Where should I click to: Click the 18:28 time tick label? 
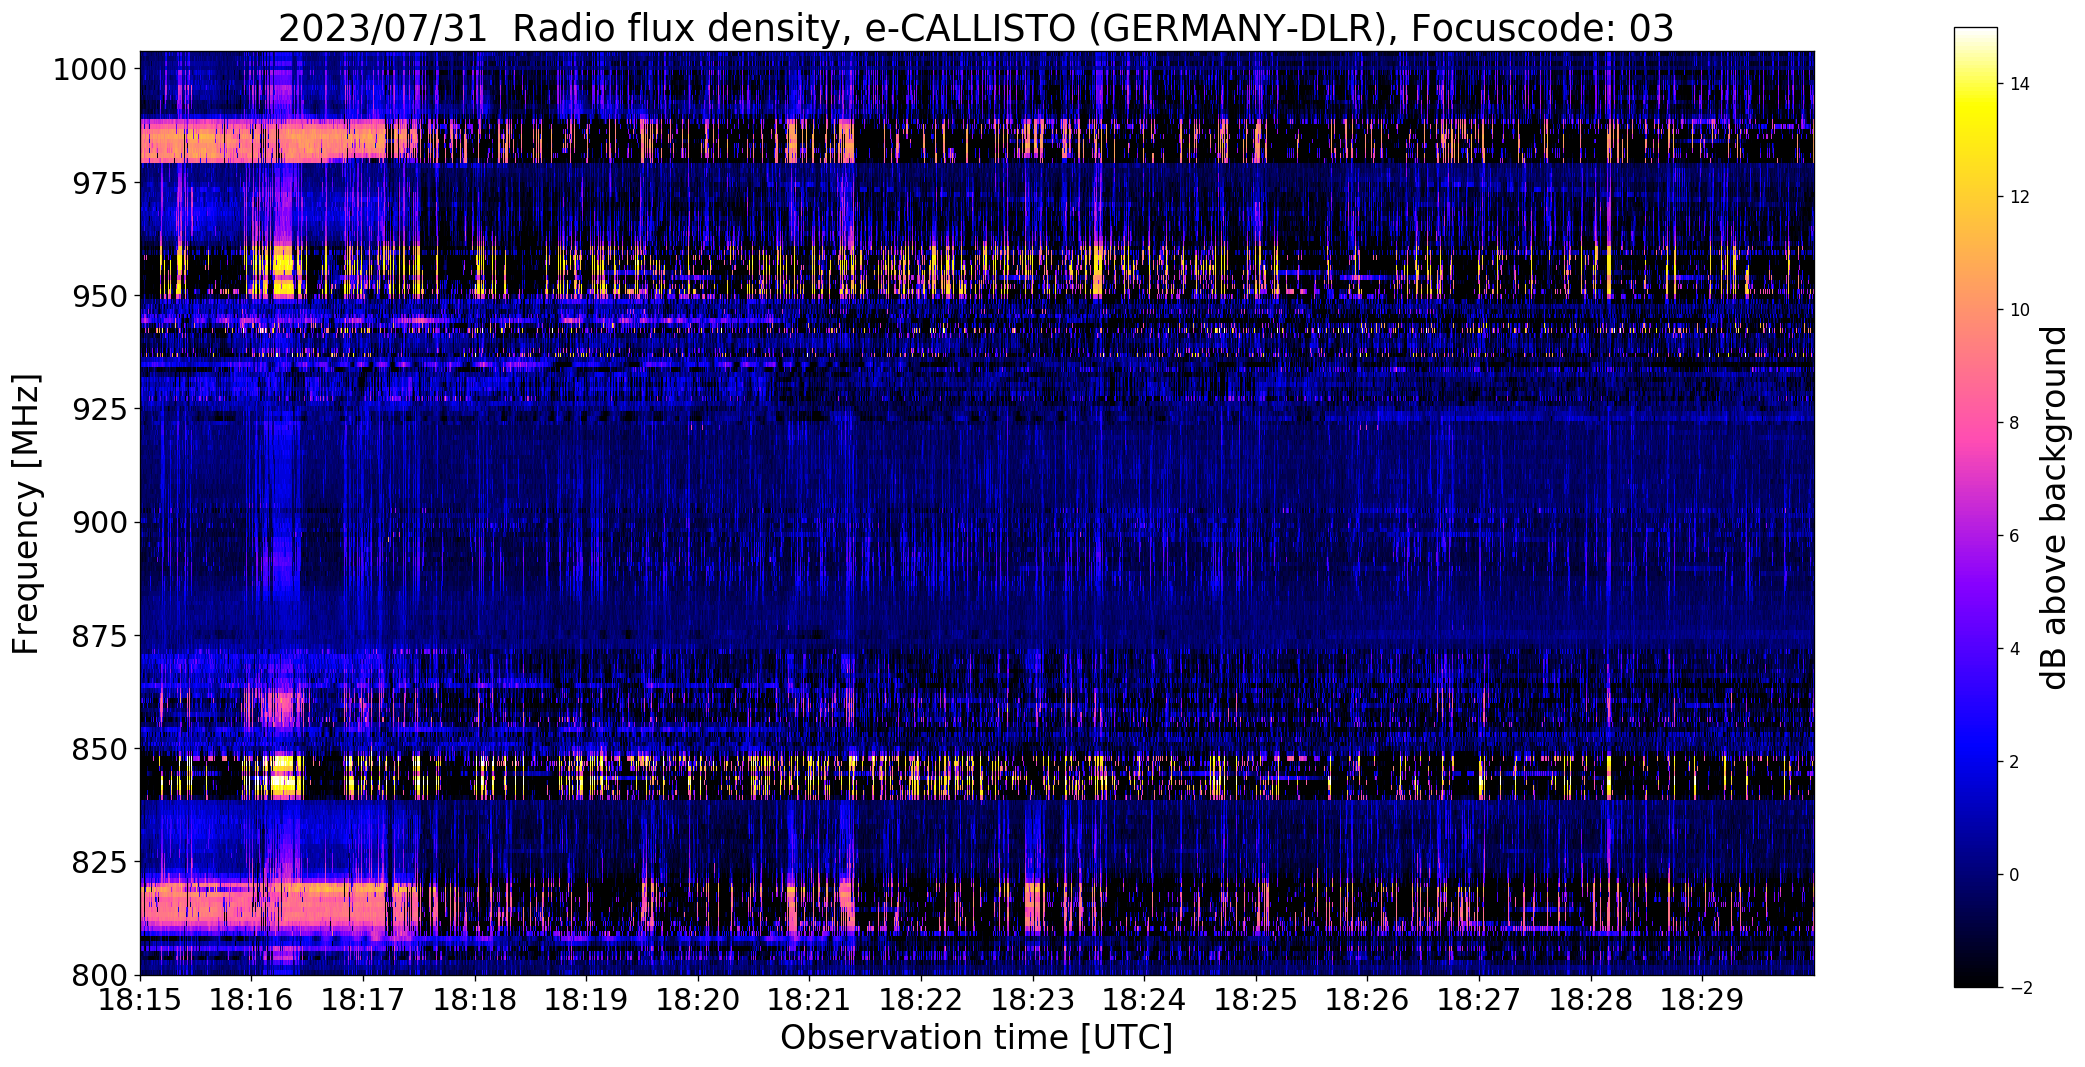pyautogui.click(x=1591, y=1000)
